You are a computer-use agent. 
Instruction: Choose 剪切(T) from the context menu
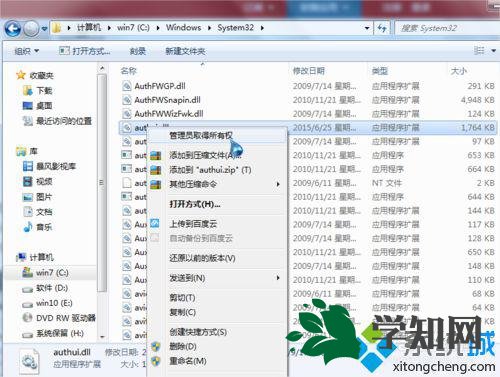[x=217, y=298]
